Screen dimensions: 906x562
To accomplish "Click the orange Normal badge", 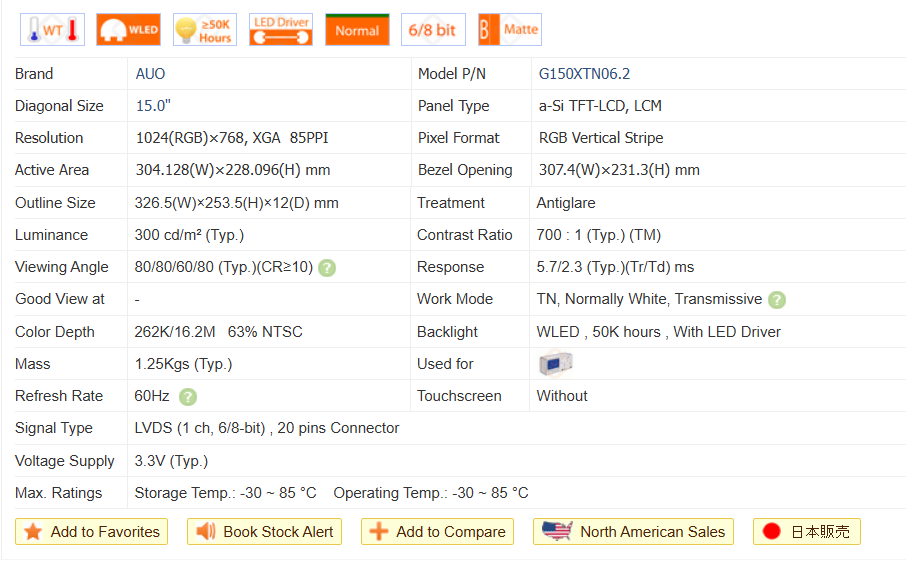I will pyautogui.click(x=357, y=30).
